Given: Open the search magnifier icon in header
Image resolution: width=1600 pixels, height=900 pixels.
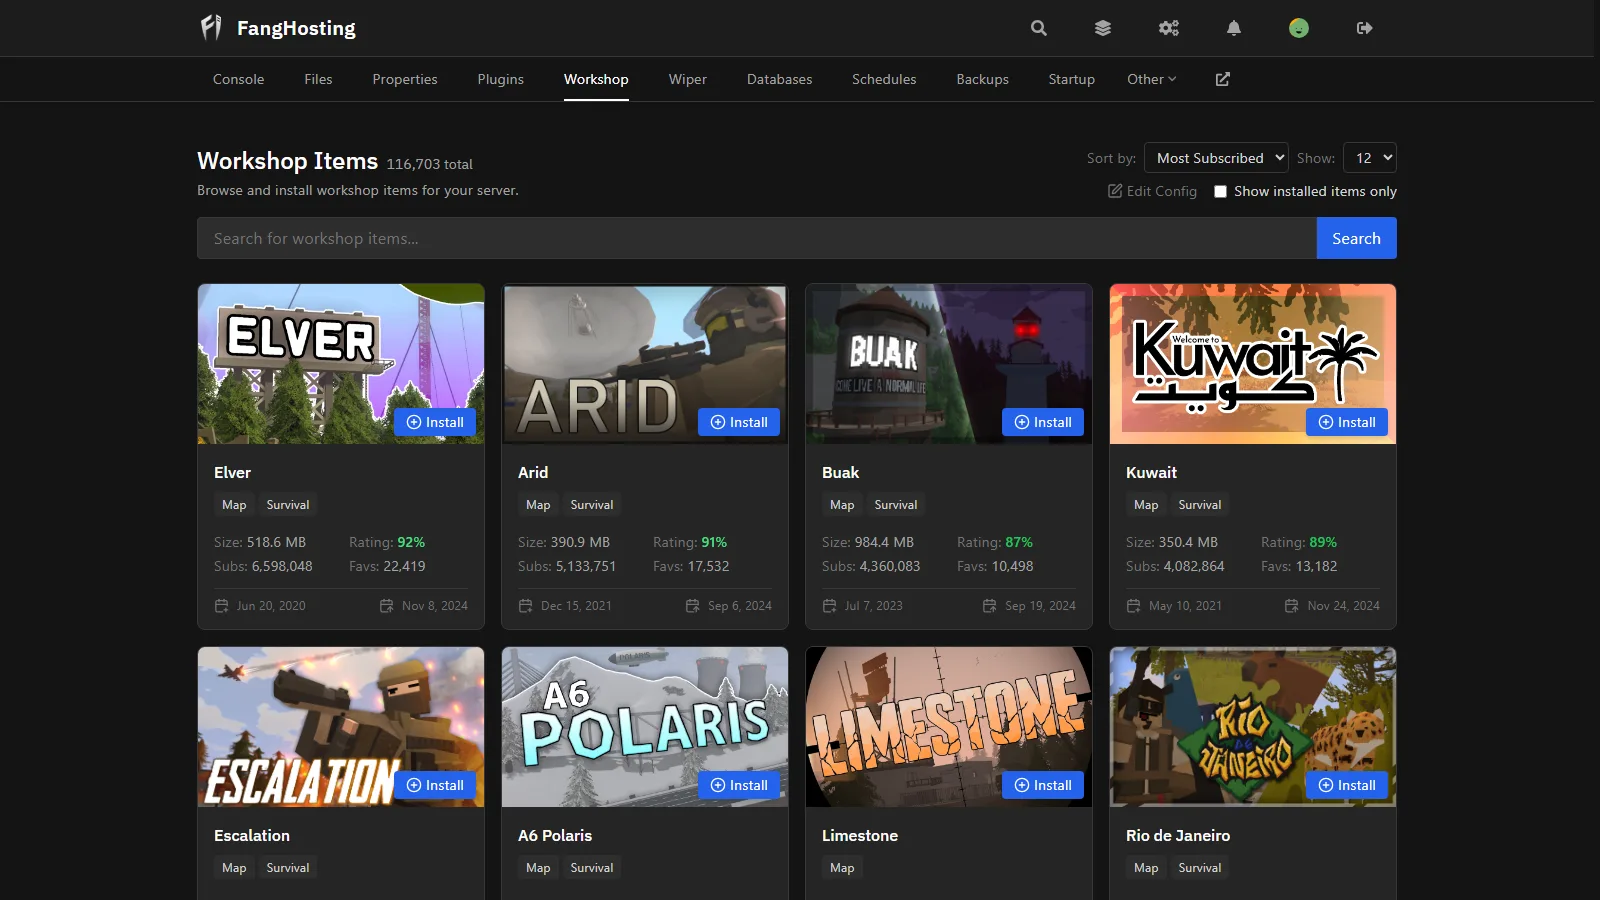Looking at the screenshot, I should tap(1039, 28).
